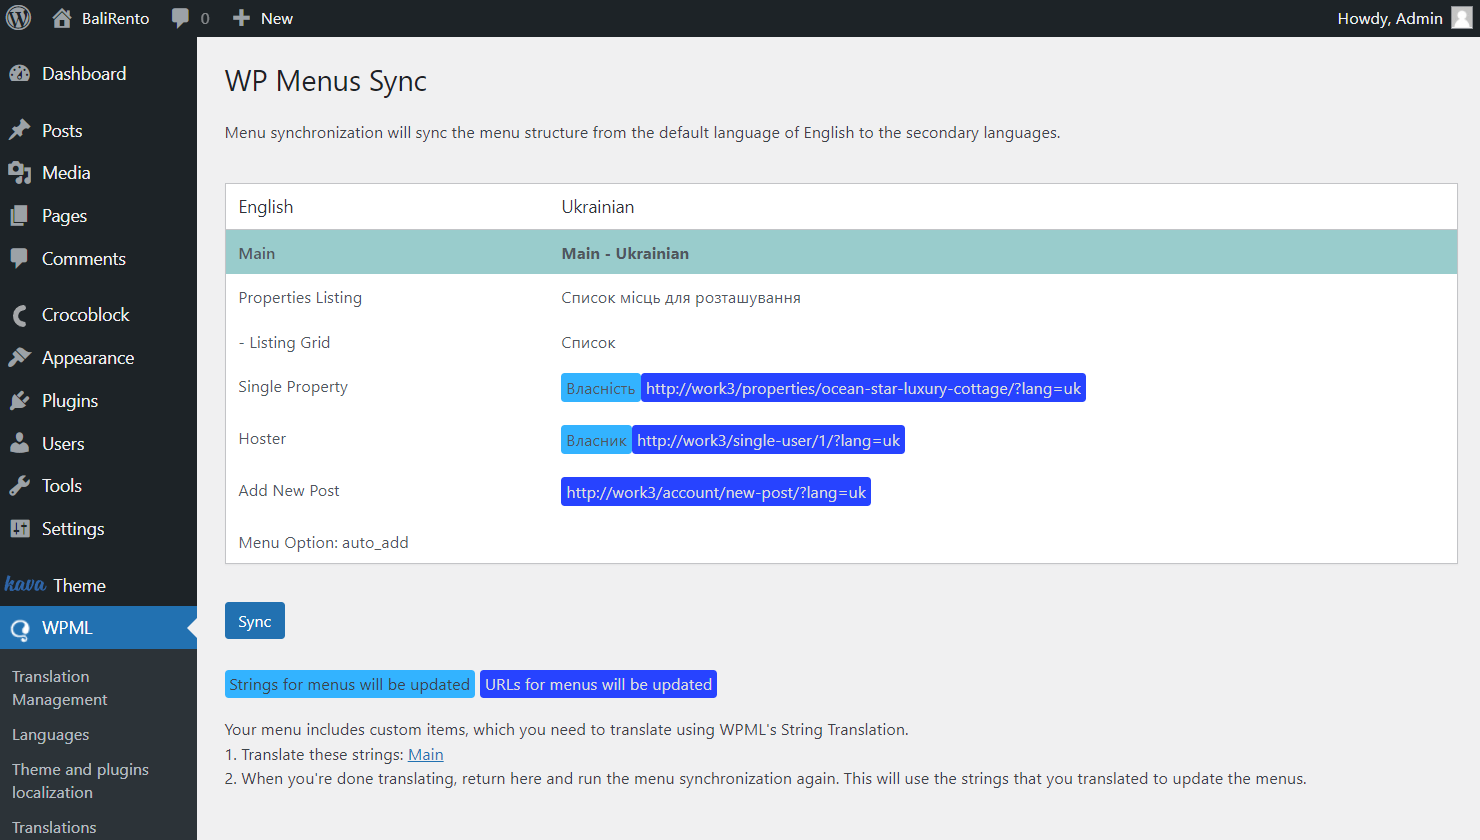Click Strings for menus will be updated legend

click(350, 684)
